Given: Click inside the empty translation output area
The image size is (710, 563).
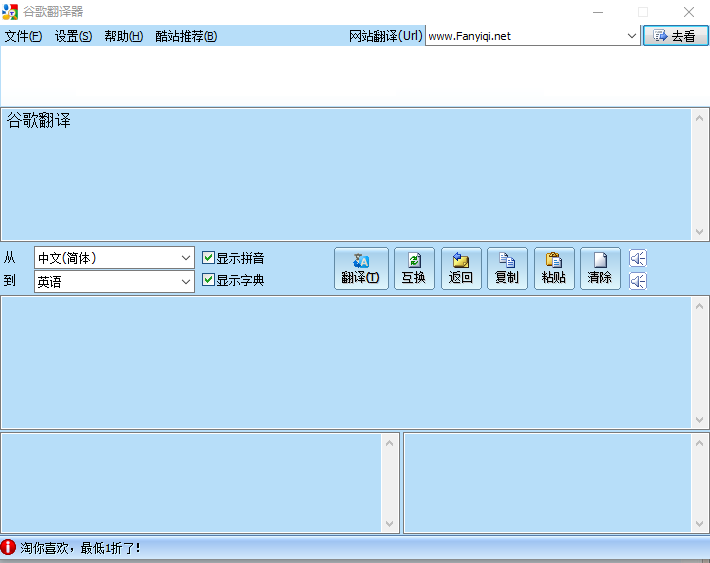Looking at the screenshot, I should coord(346,362).
